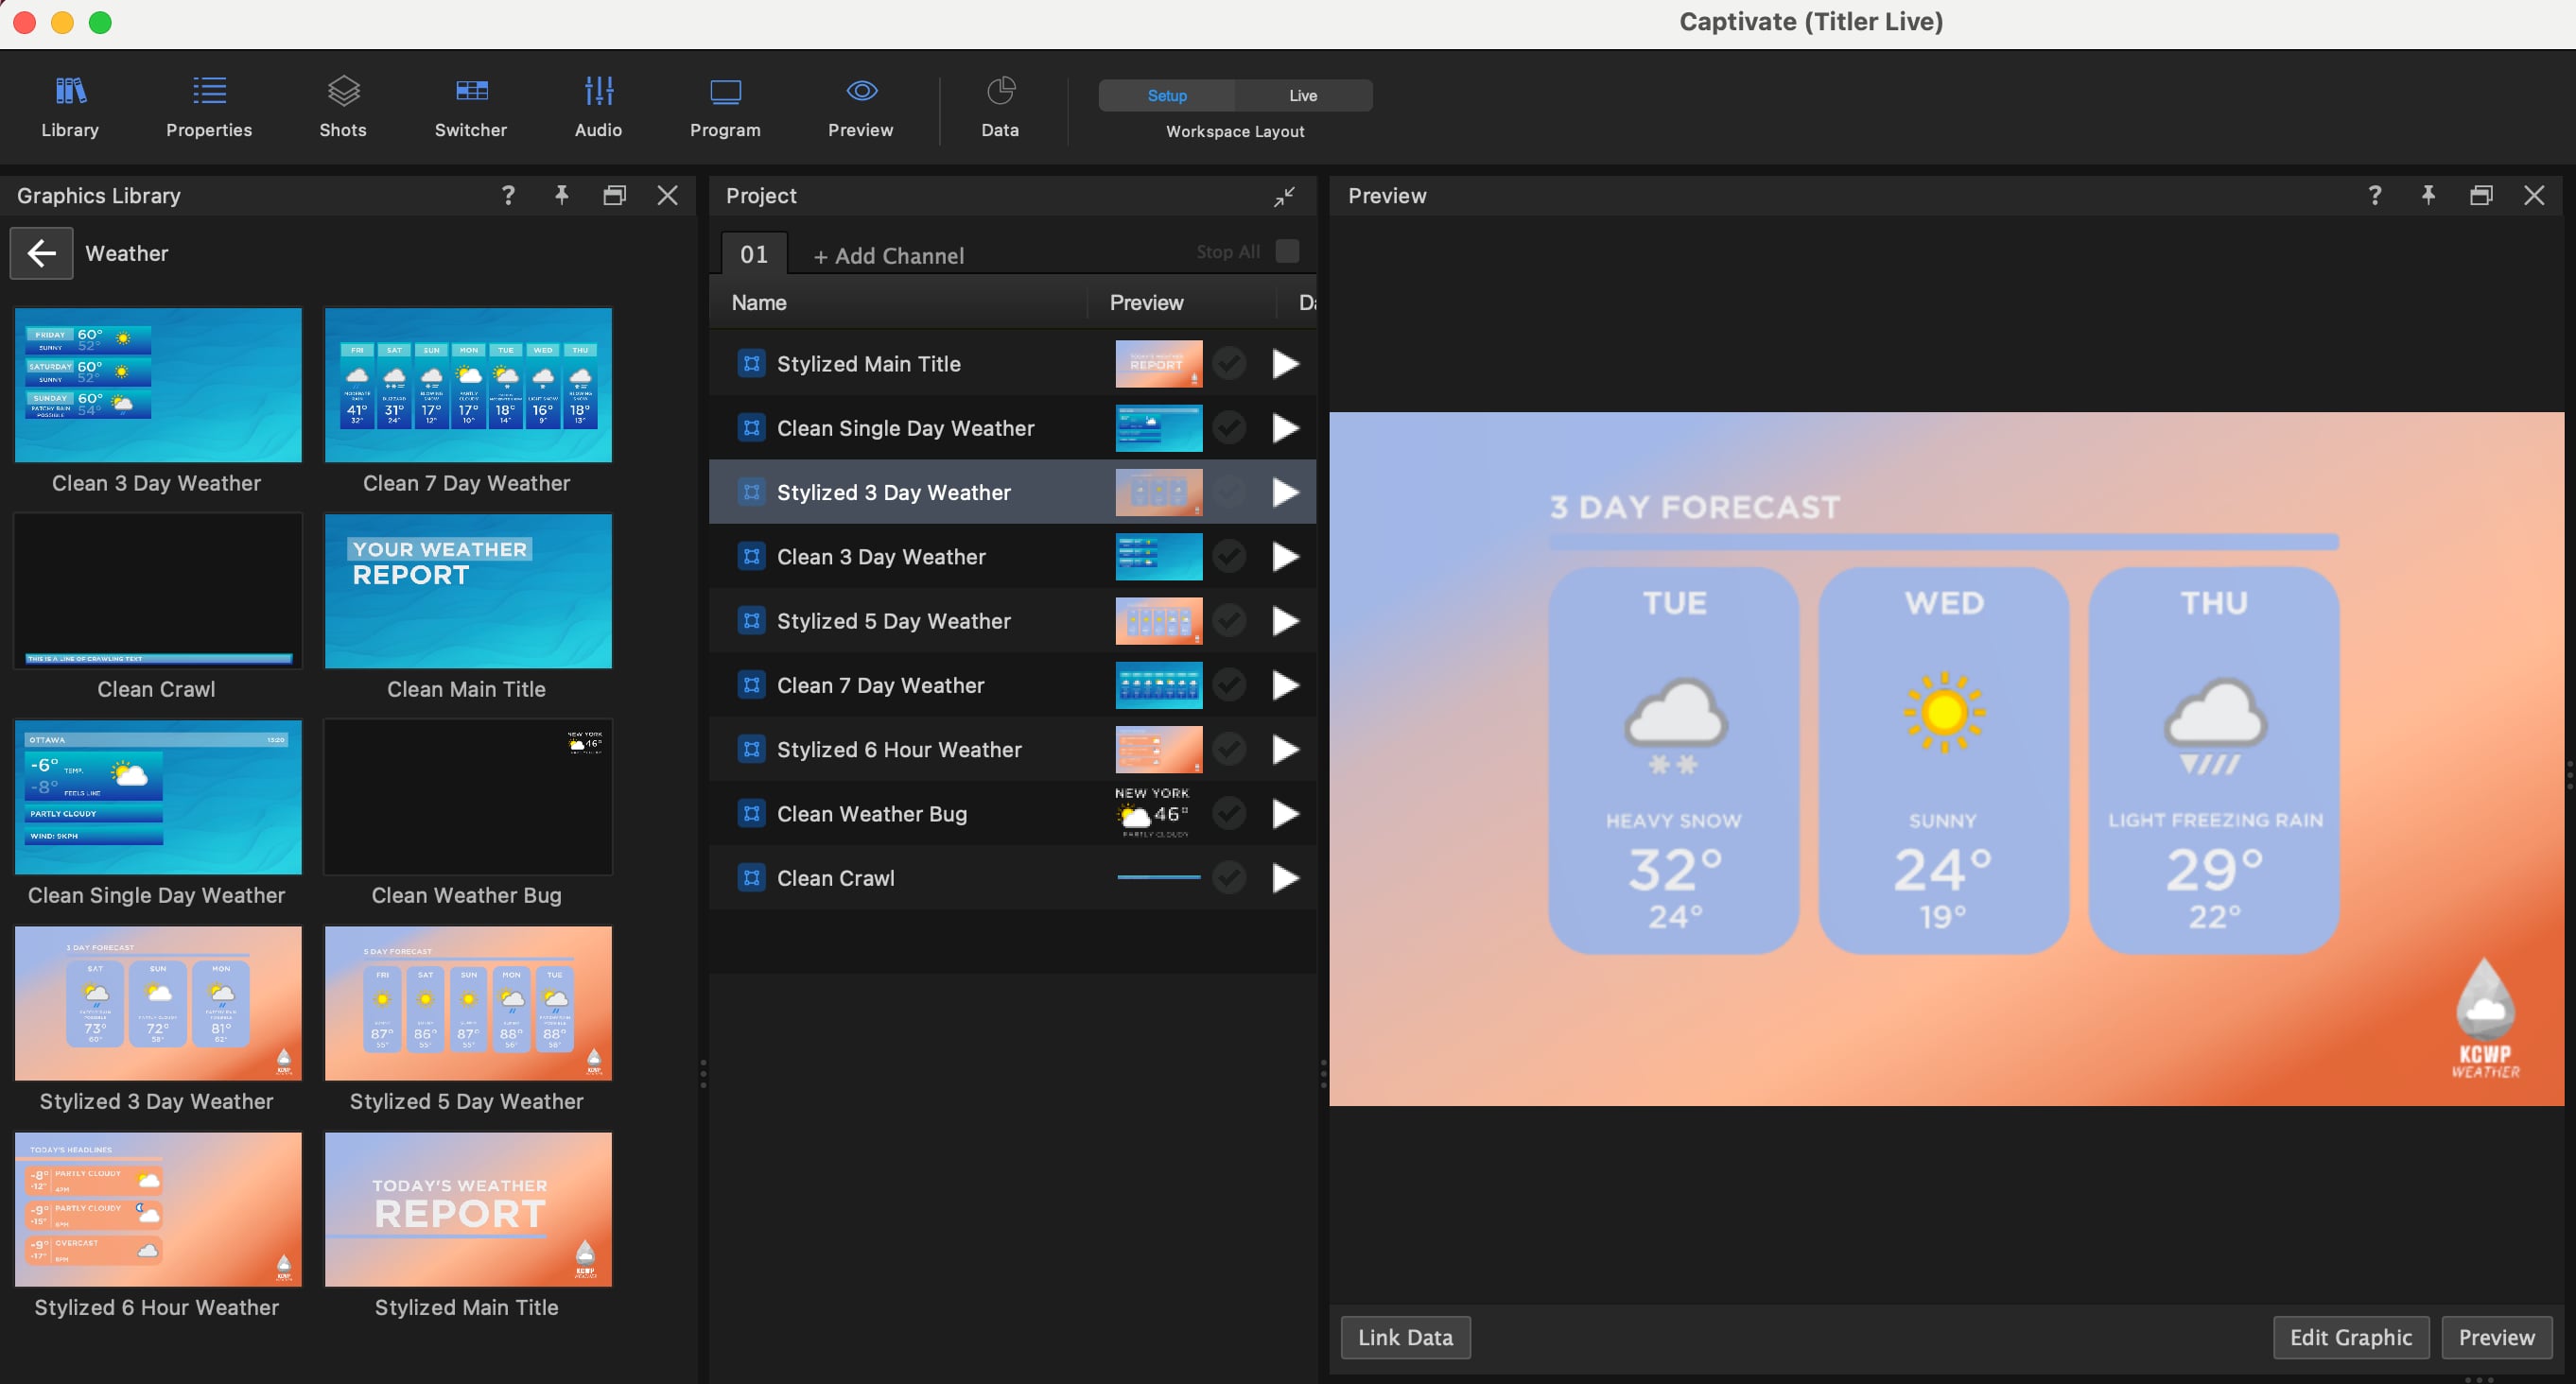Undock the Graphics Library panel
The image size is (2576, 1384).
[x=614, y=195]
